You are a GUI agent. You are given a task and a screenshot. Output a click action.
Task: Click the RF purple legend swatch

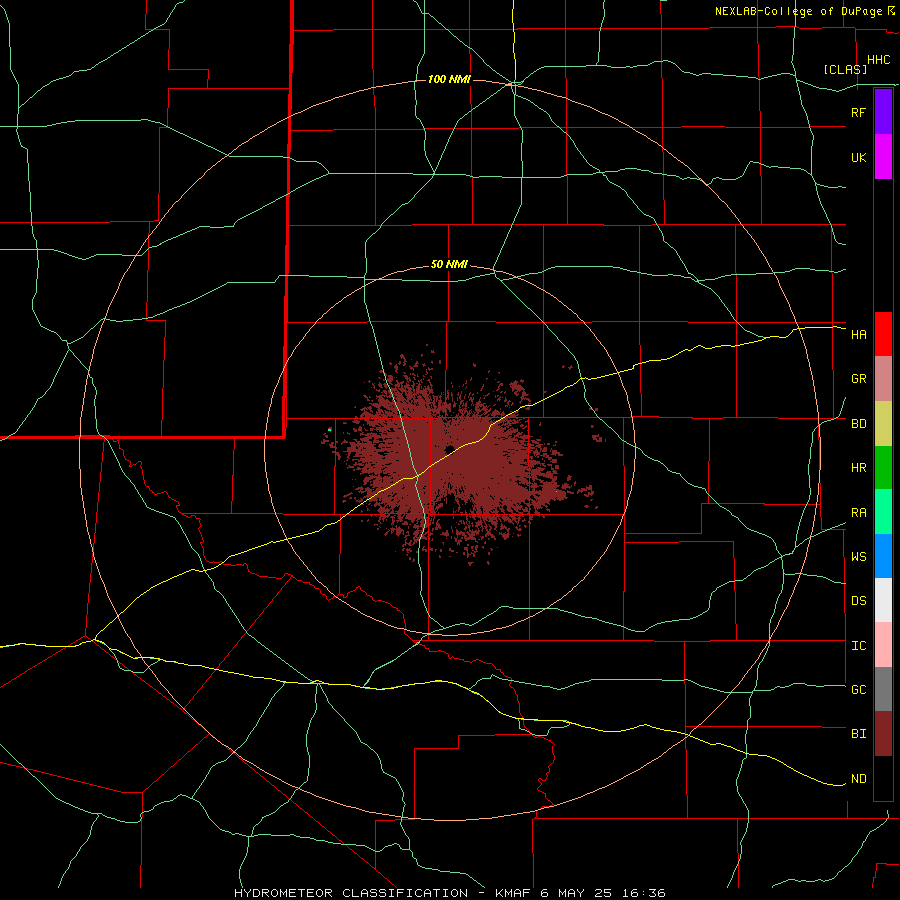[883, 112]
